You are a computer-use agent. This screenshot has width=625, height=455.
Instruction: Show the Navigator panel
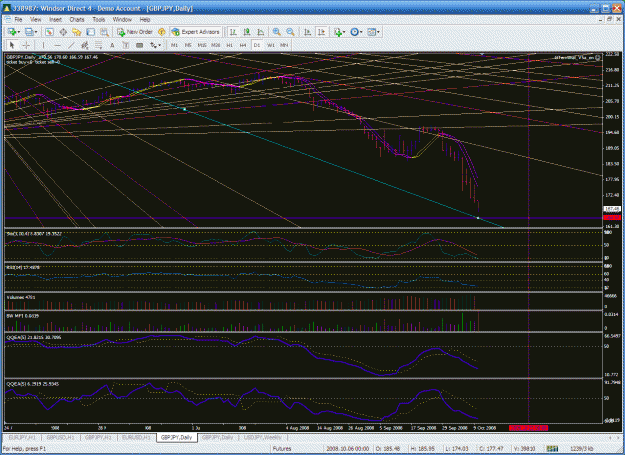[77, 32]
